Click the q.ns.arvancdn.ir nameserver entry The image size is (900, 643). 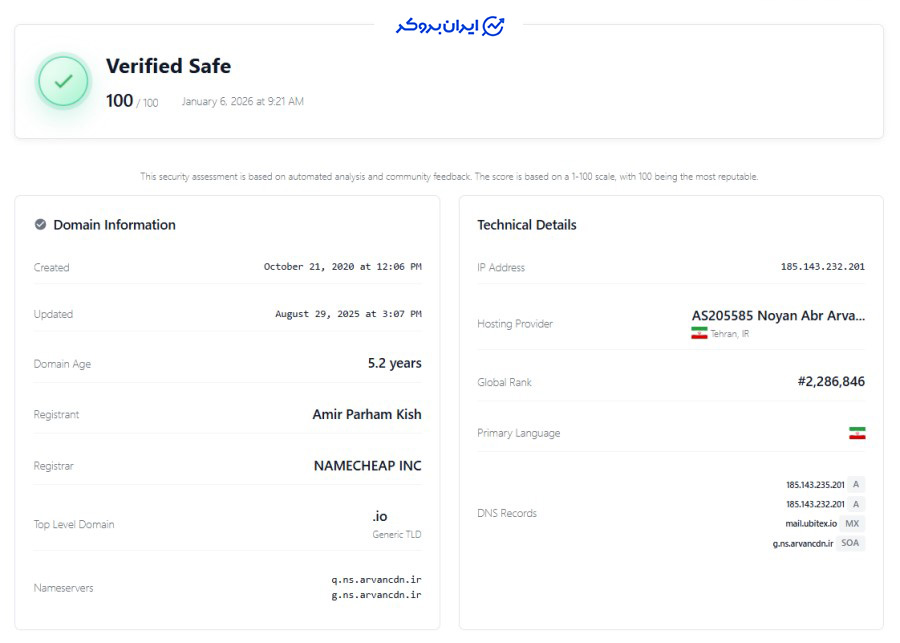pos(376,579)
